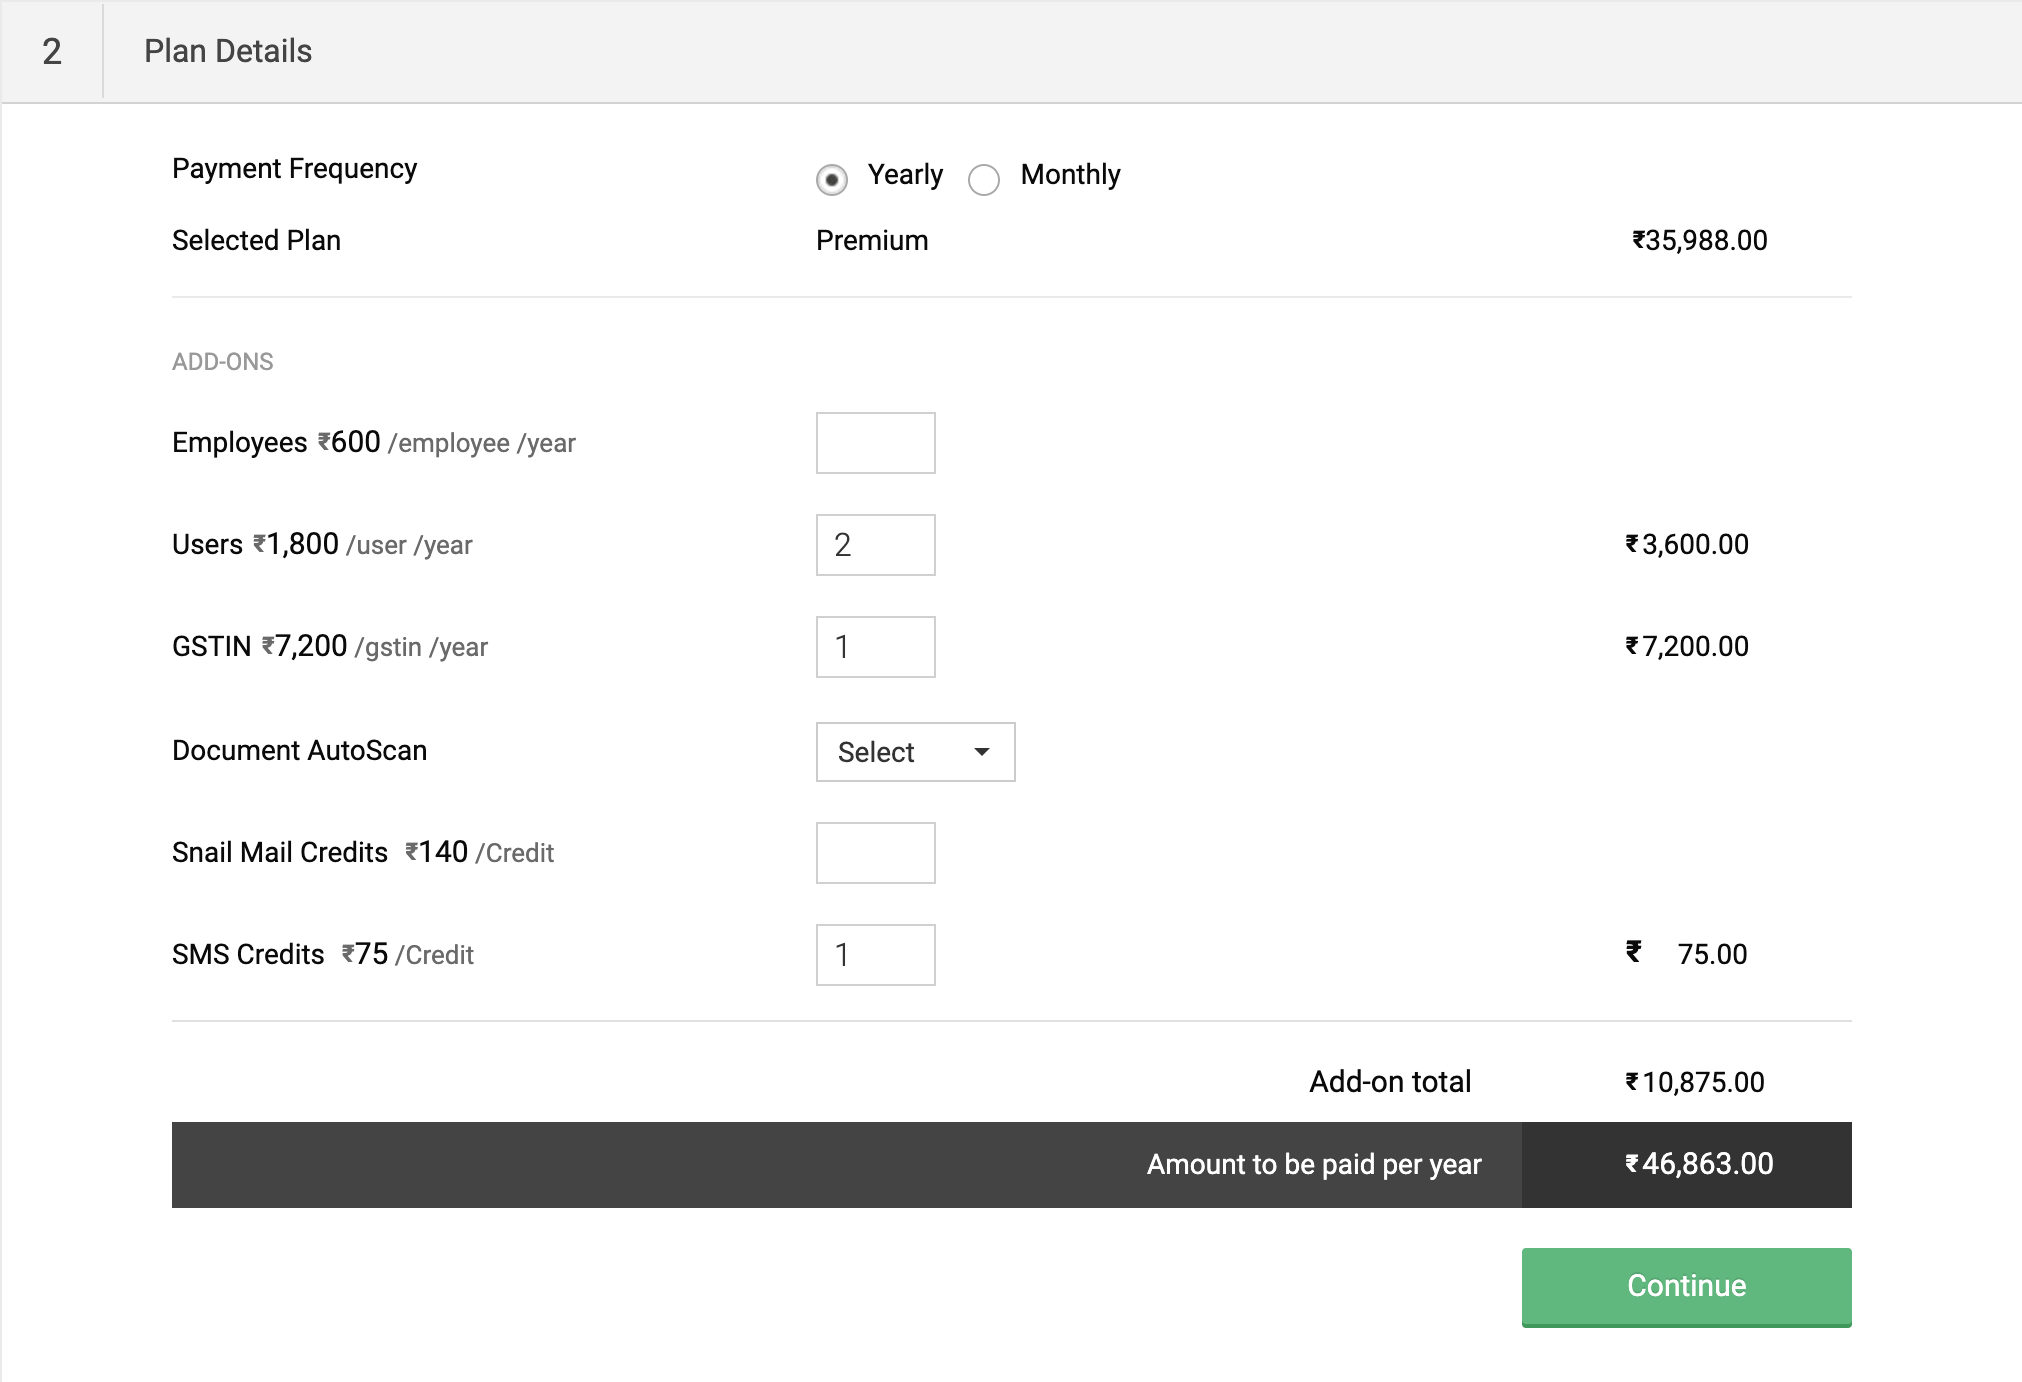
Task: Click the SMS Credits amount 75.00
Action: point(1712,955)
